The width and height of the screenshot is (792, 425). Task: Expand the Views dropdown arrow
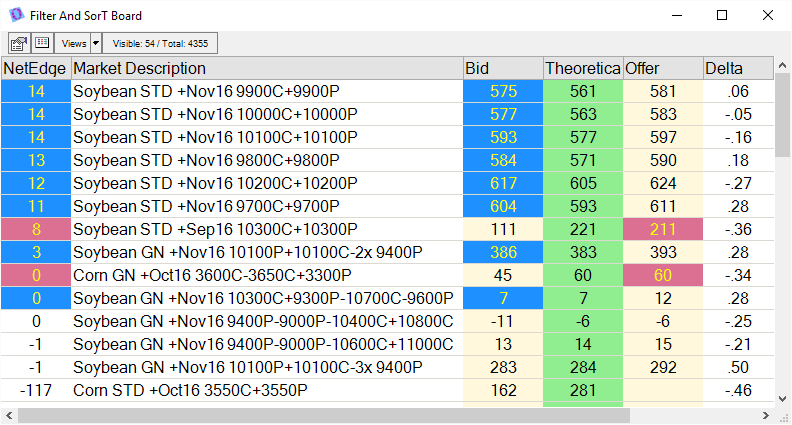(x=96, y=43)
